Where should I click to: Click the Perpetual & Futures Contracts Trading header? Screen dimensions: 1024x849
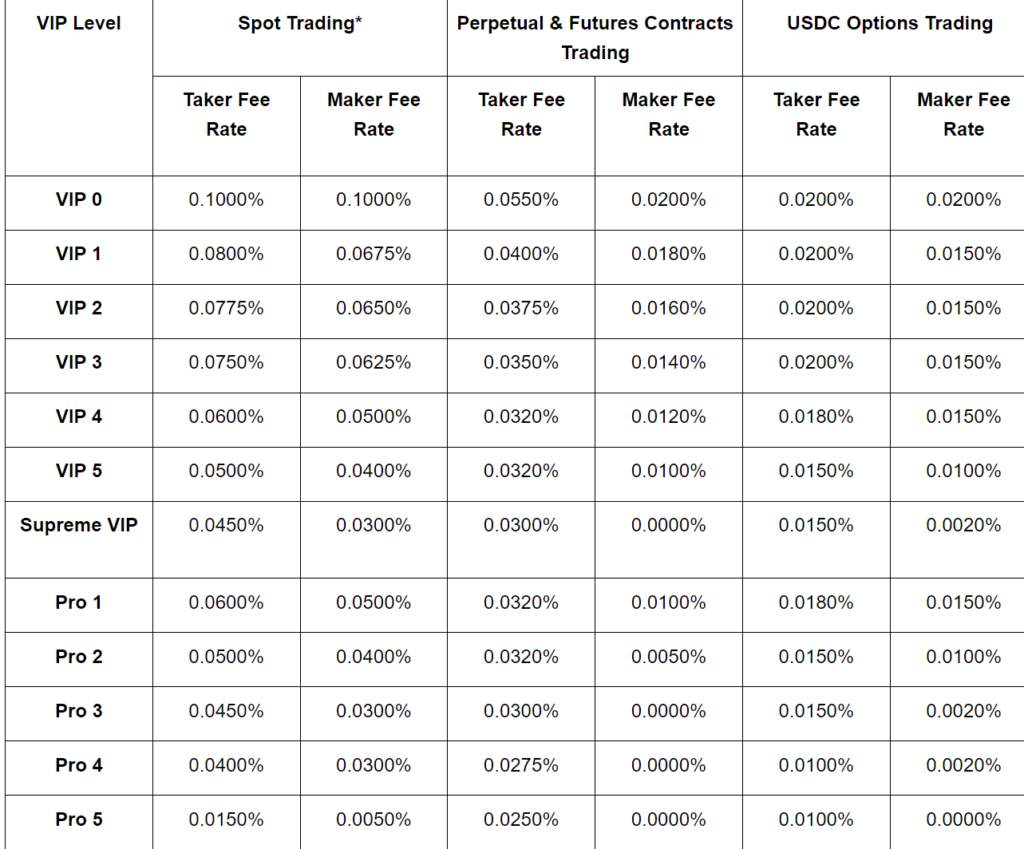pyautogui.click(x=595, y=37)
